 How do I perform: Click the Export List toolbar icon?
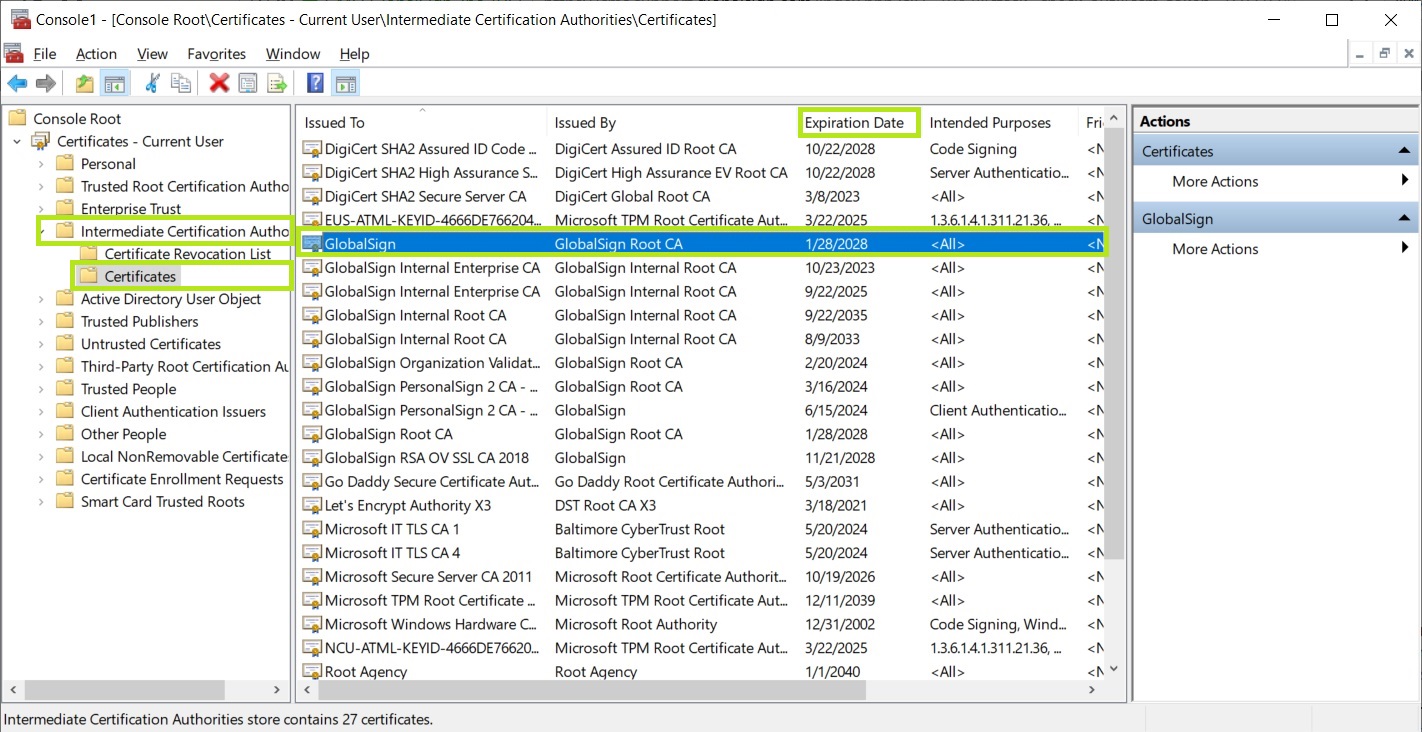pyautogui.click(x=277, y=84)
